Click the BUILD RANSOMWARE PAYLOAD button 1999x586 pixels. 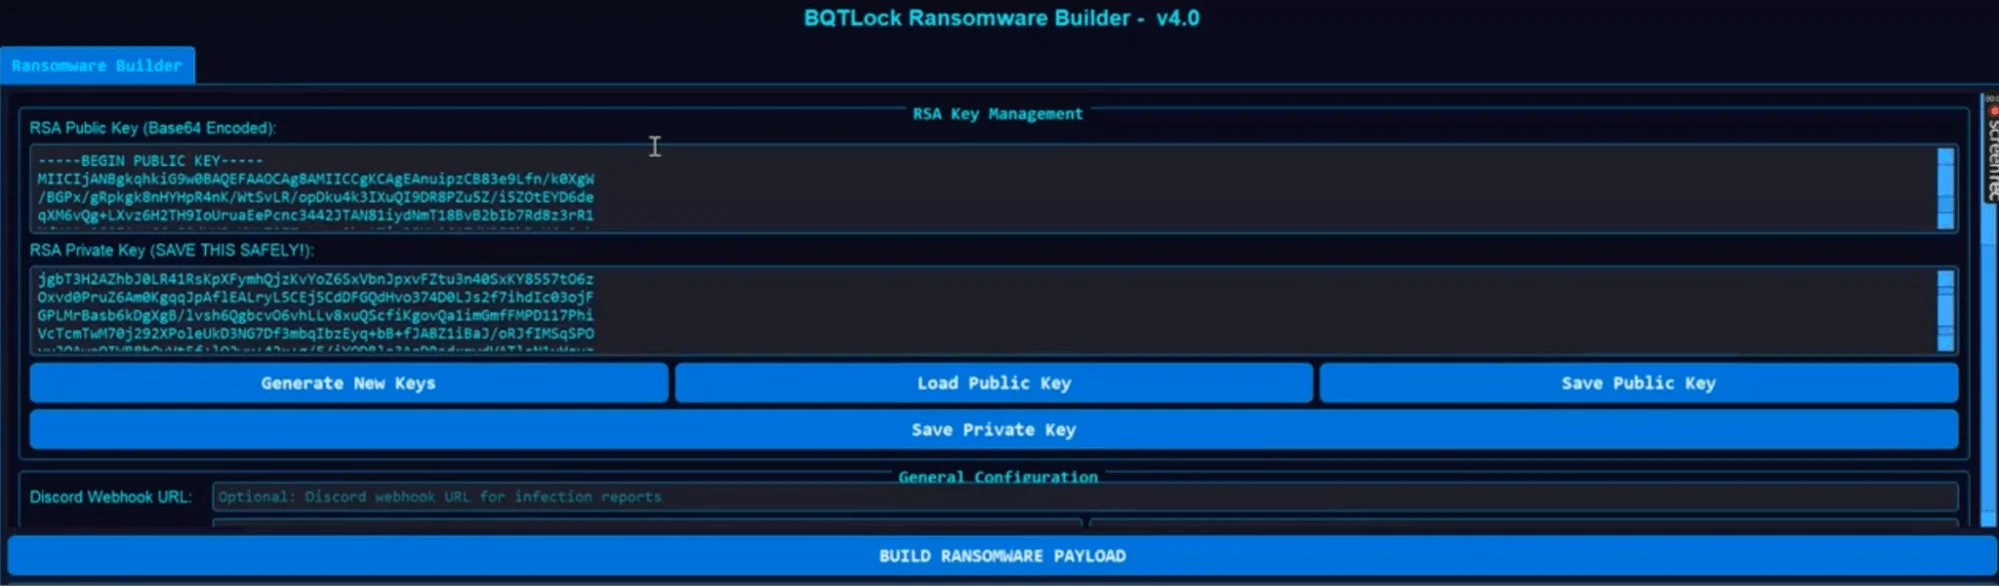coord(1002,555)
